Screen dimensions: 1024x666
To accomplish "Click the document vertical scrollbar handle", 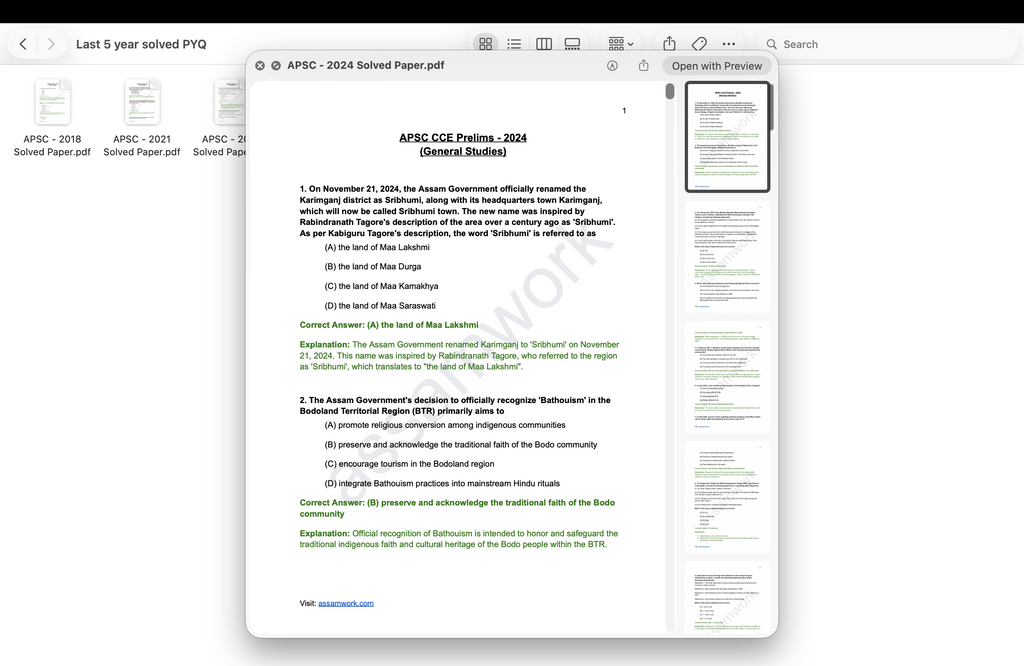I will (669, 91).
